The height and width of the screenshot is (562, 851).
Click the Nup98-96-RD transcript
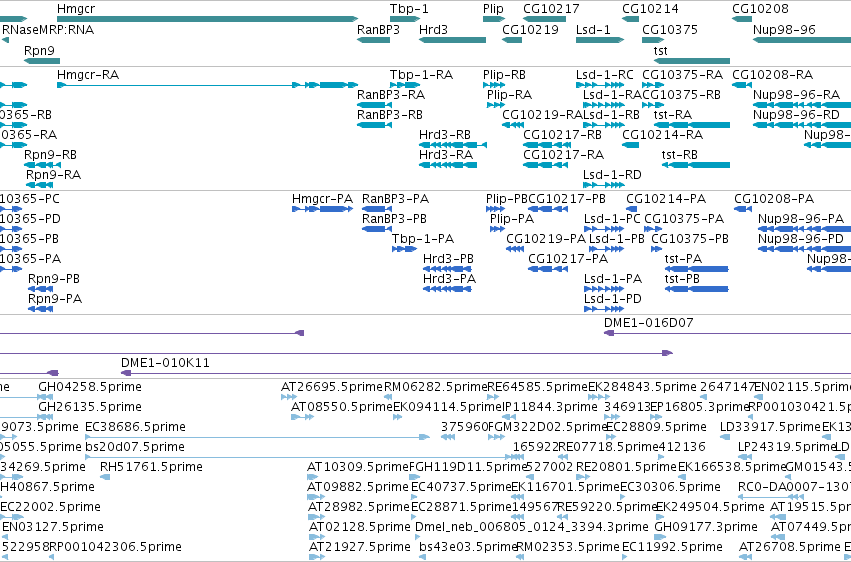[802, 125]
